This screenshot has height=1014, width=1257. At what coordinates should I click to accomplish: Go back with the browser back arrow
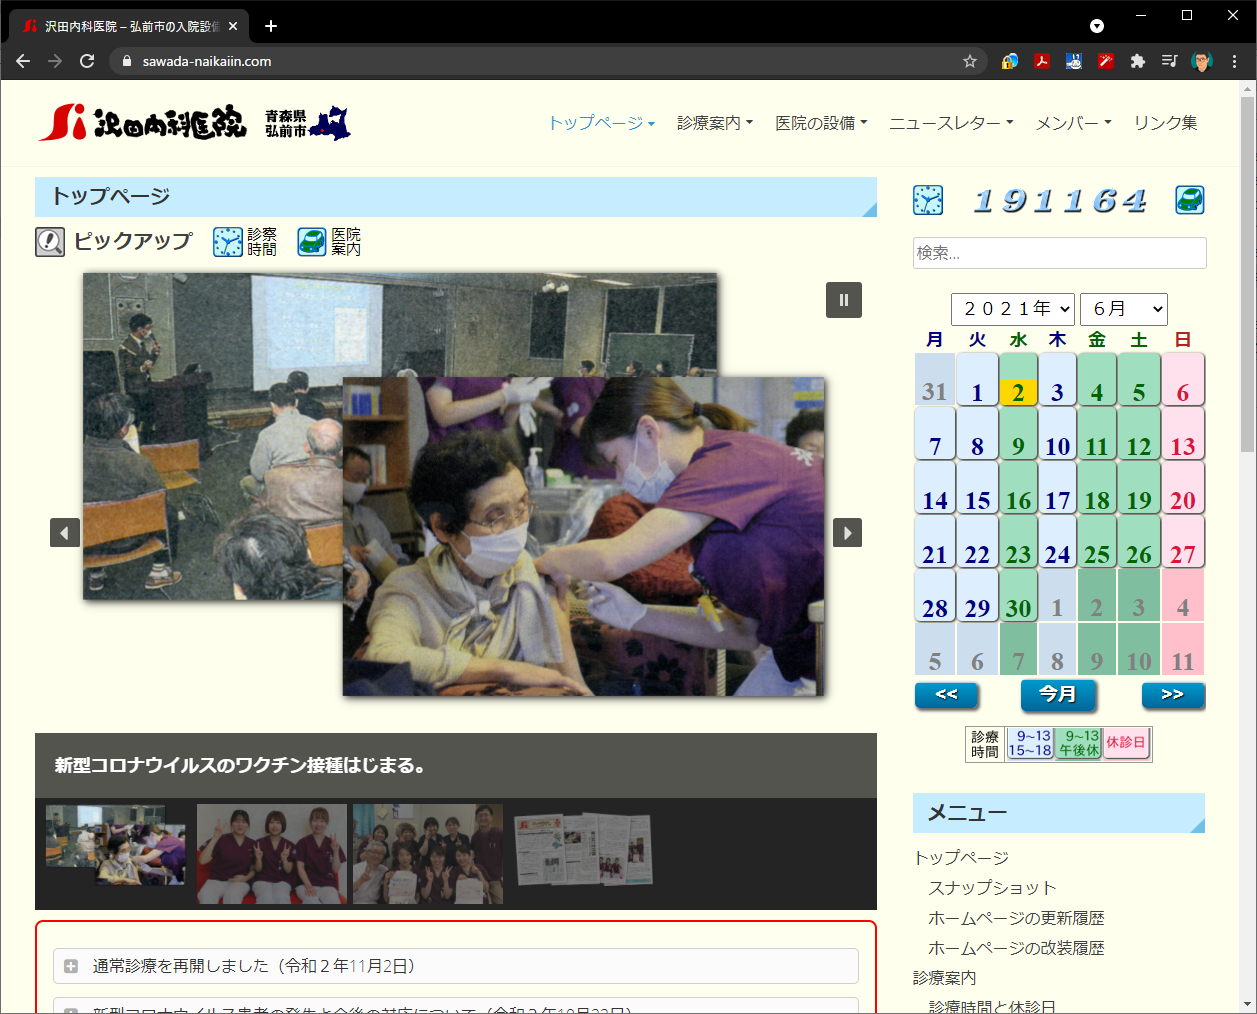tap(23, 61)
